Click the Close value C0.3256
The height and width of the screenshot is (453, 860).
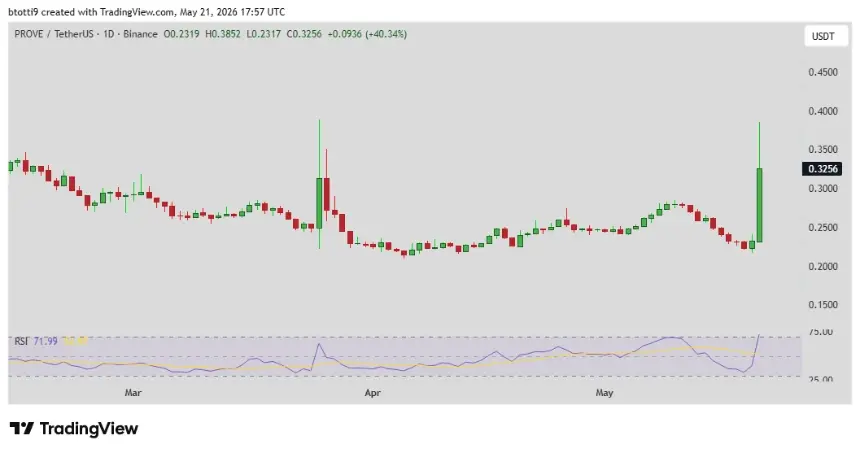click(303, 34)
